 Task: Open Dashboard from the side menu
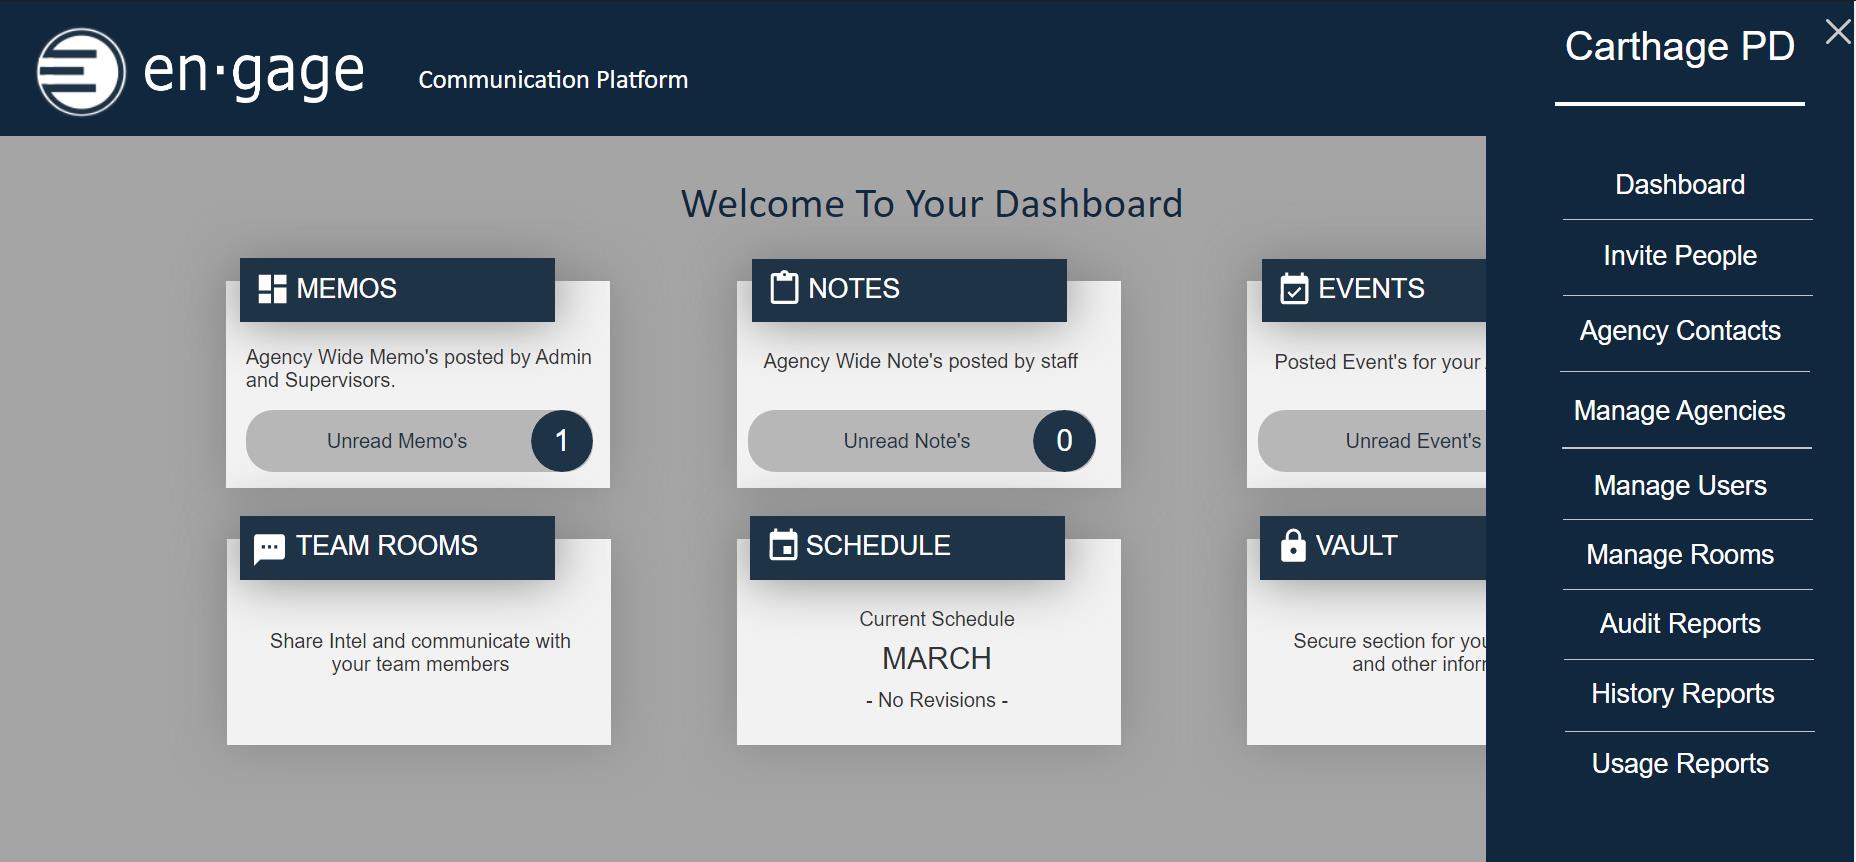coord(1679,185)
